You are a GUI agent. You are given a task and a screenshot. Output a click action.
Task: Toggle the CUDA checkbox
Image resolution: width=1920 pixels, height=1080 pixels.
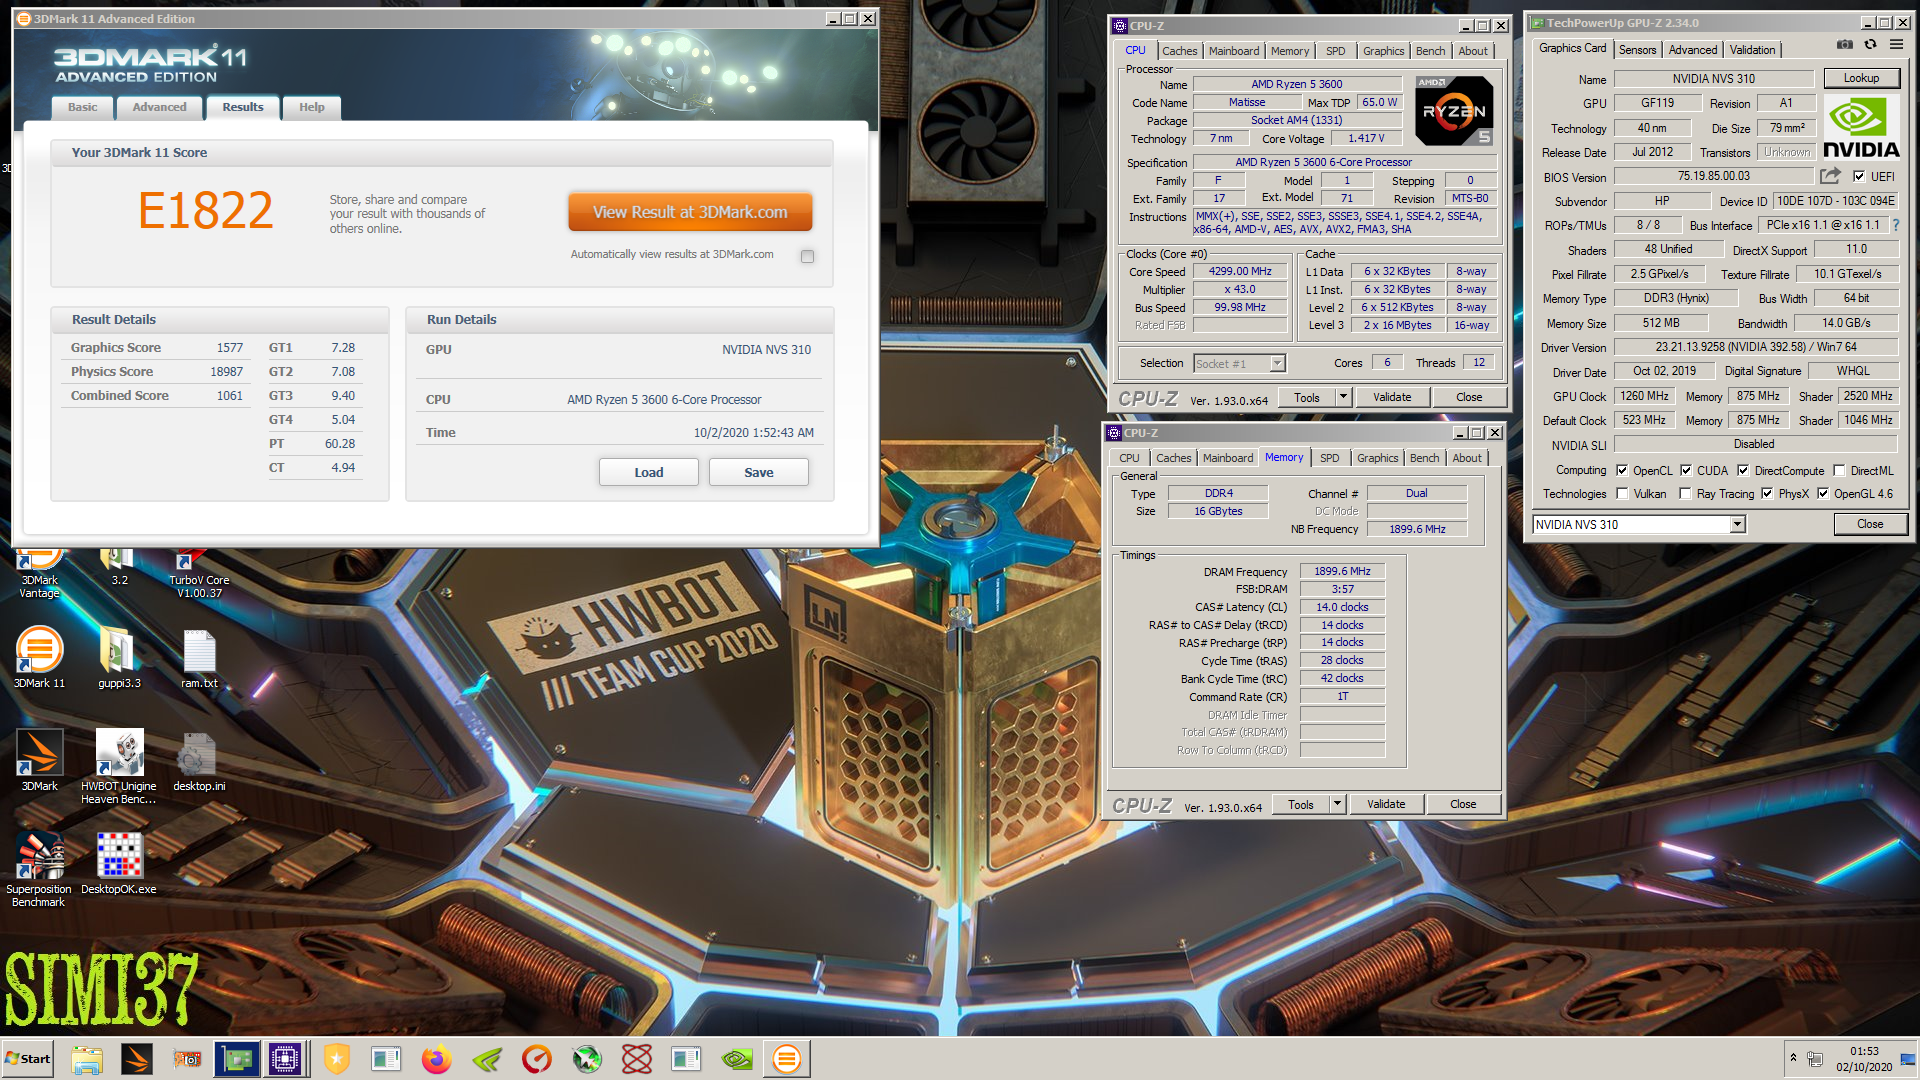point(1686,470)
